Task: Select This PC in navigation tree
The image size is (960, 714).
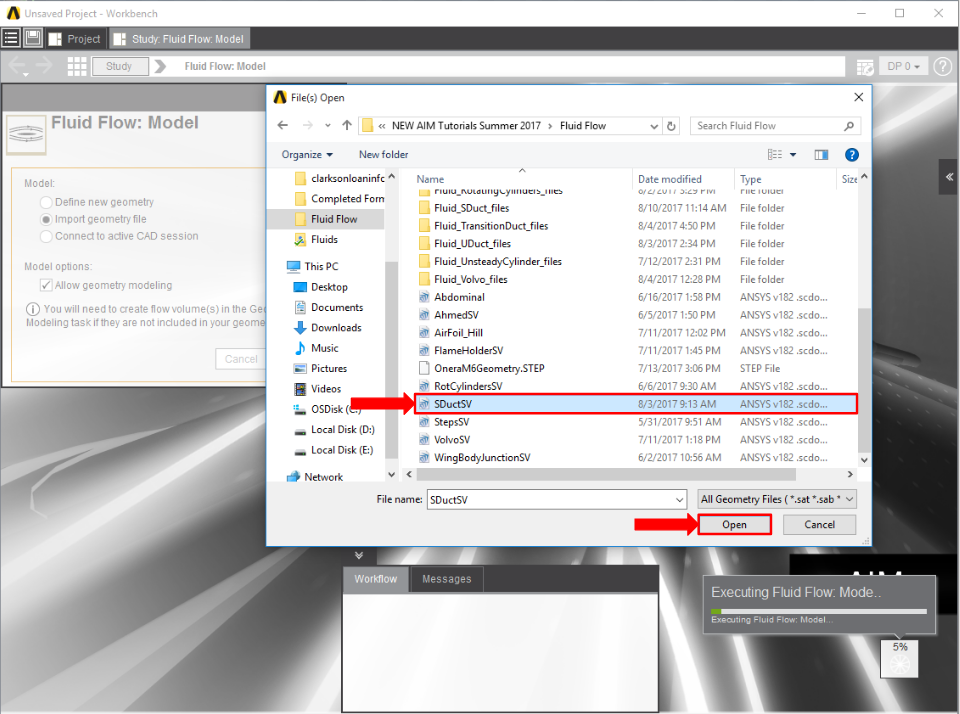Action: [x=321, y=266]
